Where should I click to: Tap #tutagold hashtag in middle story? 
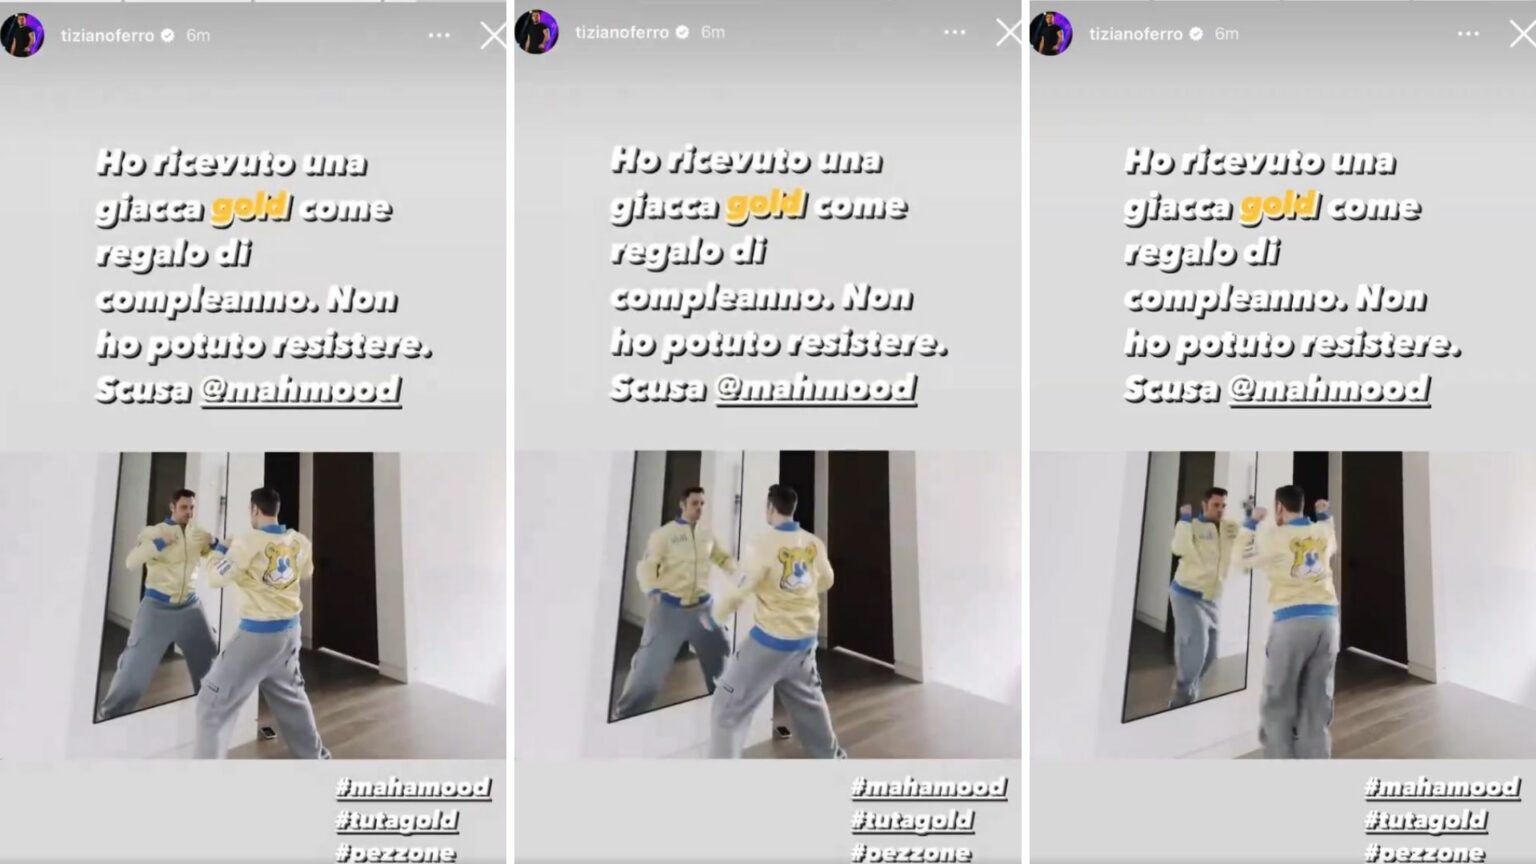pos(912,820)
